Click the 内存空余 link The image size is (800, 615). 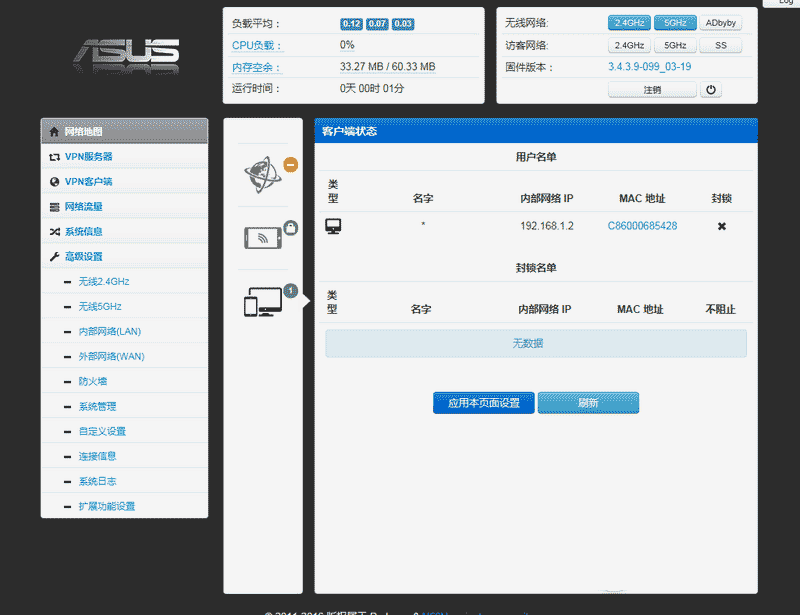click(256, 67)
